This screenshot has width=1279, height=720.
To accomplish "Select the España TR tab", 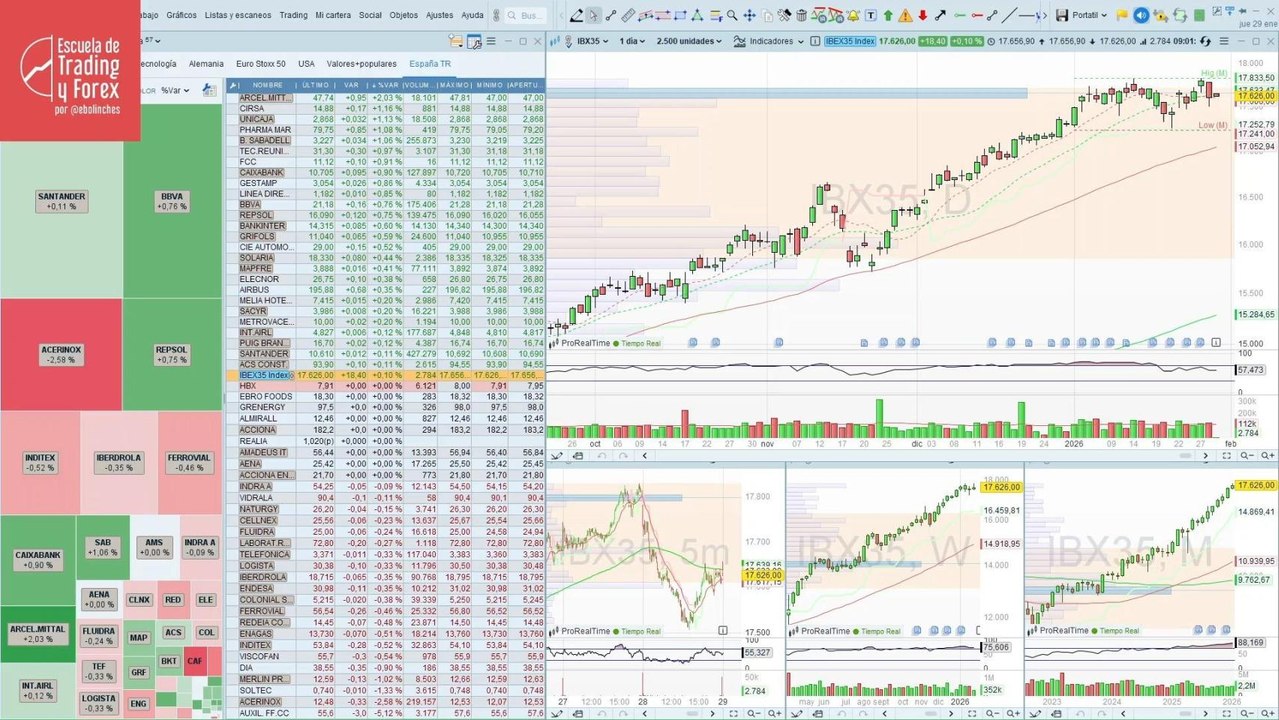I will coord(430,63).
